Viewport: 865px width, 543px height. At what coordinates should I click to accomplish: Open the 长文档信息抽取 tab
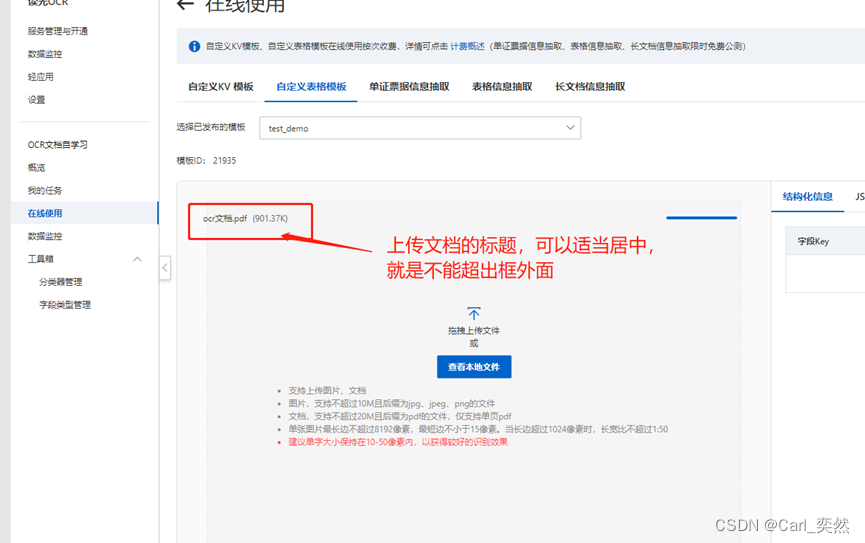590,87
